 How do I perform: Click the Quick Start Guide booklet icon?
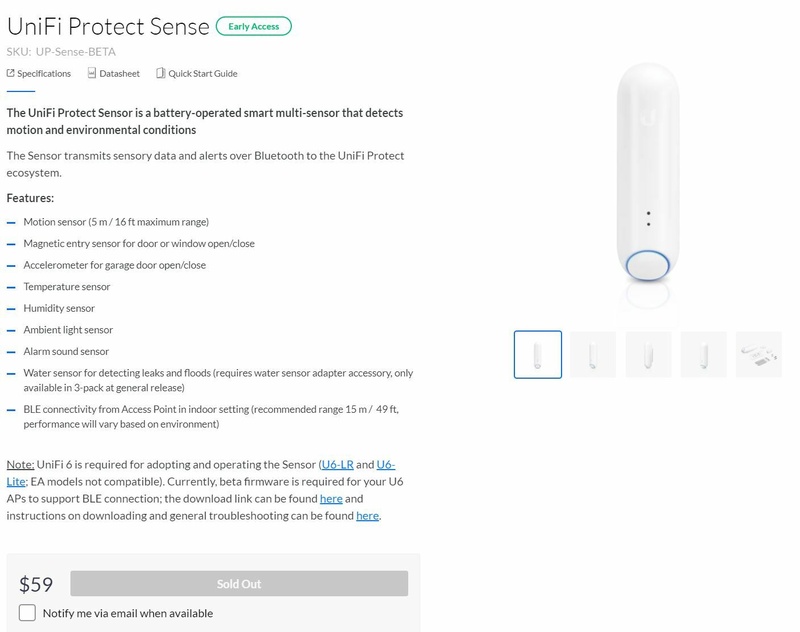(x=160, y=73)
